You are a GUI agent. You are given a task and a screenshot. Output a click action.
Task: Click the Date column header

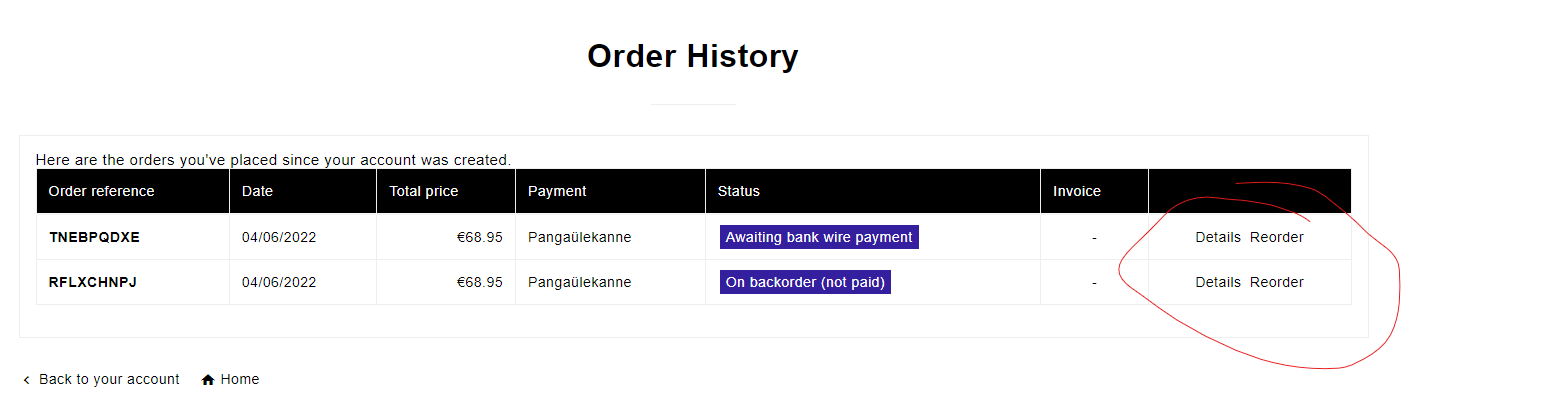[x=257, y=191]
